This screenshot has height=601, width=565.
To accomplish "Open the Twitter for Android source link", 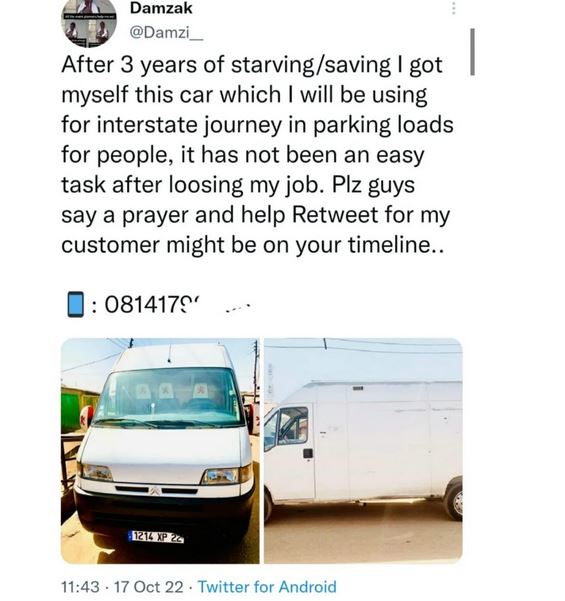I will 267,587.
